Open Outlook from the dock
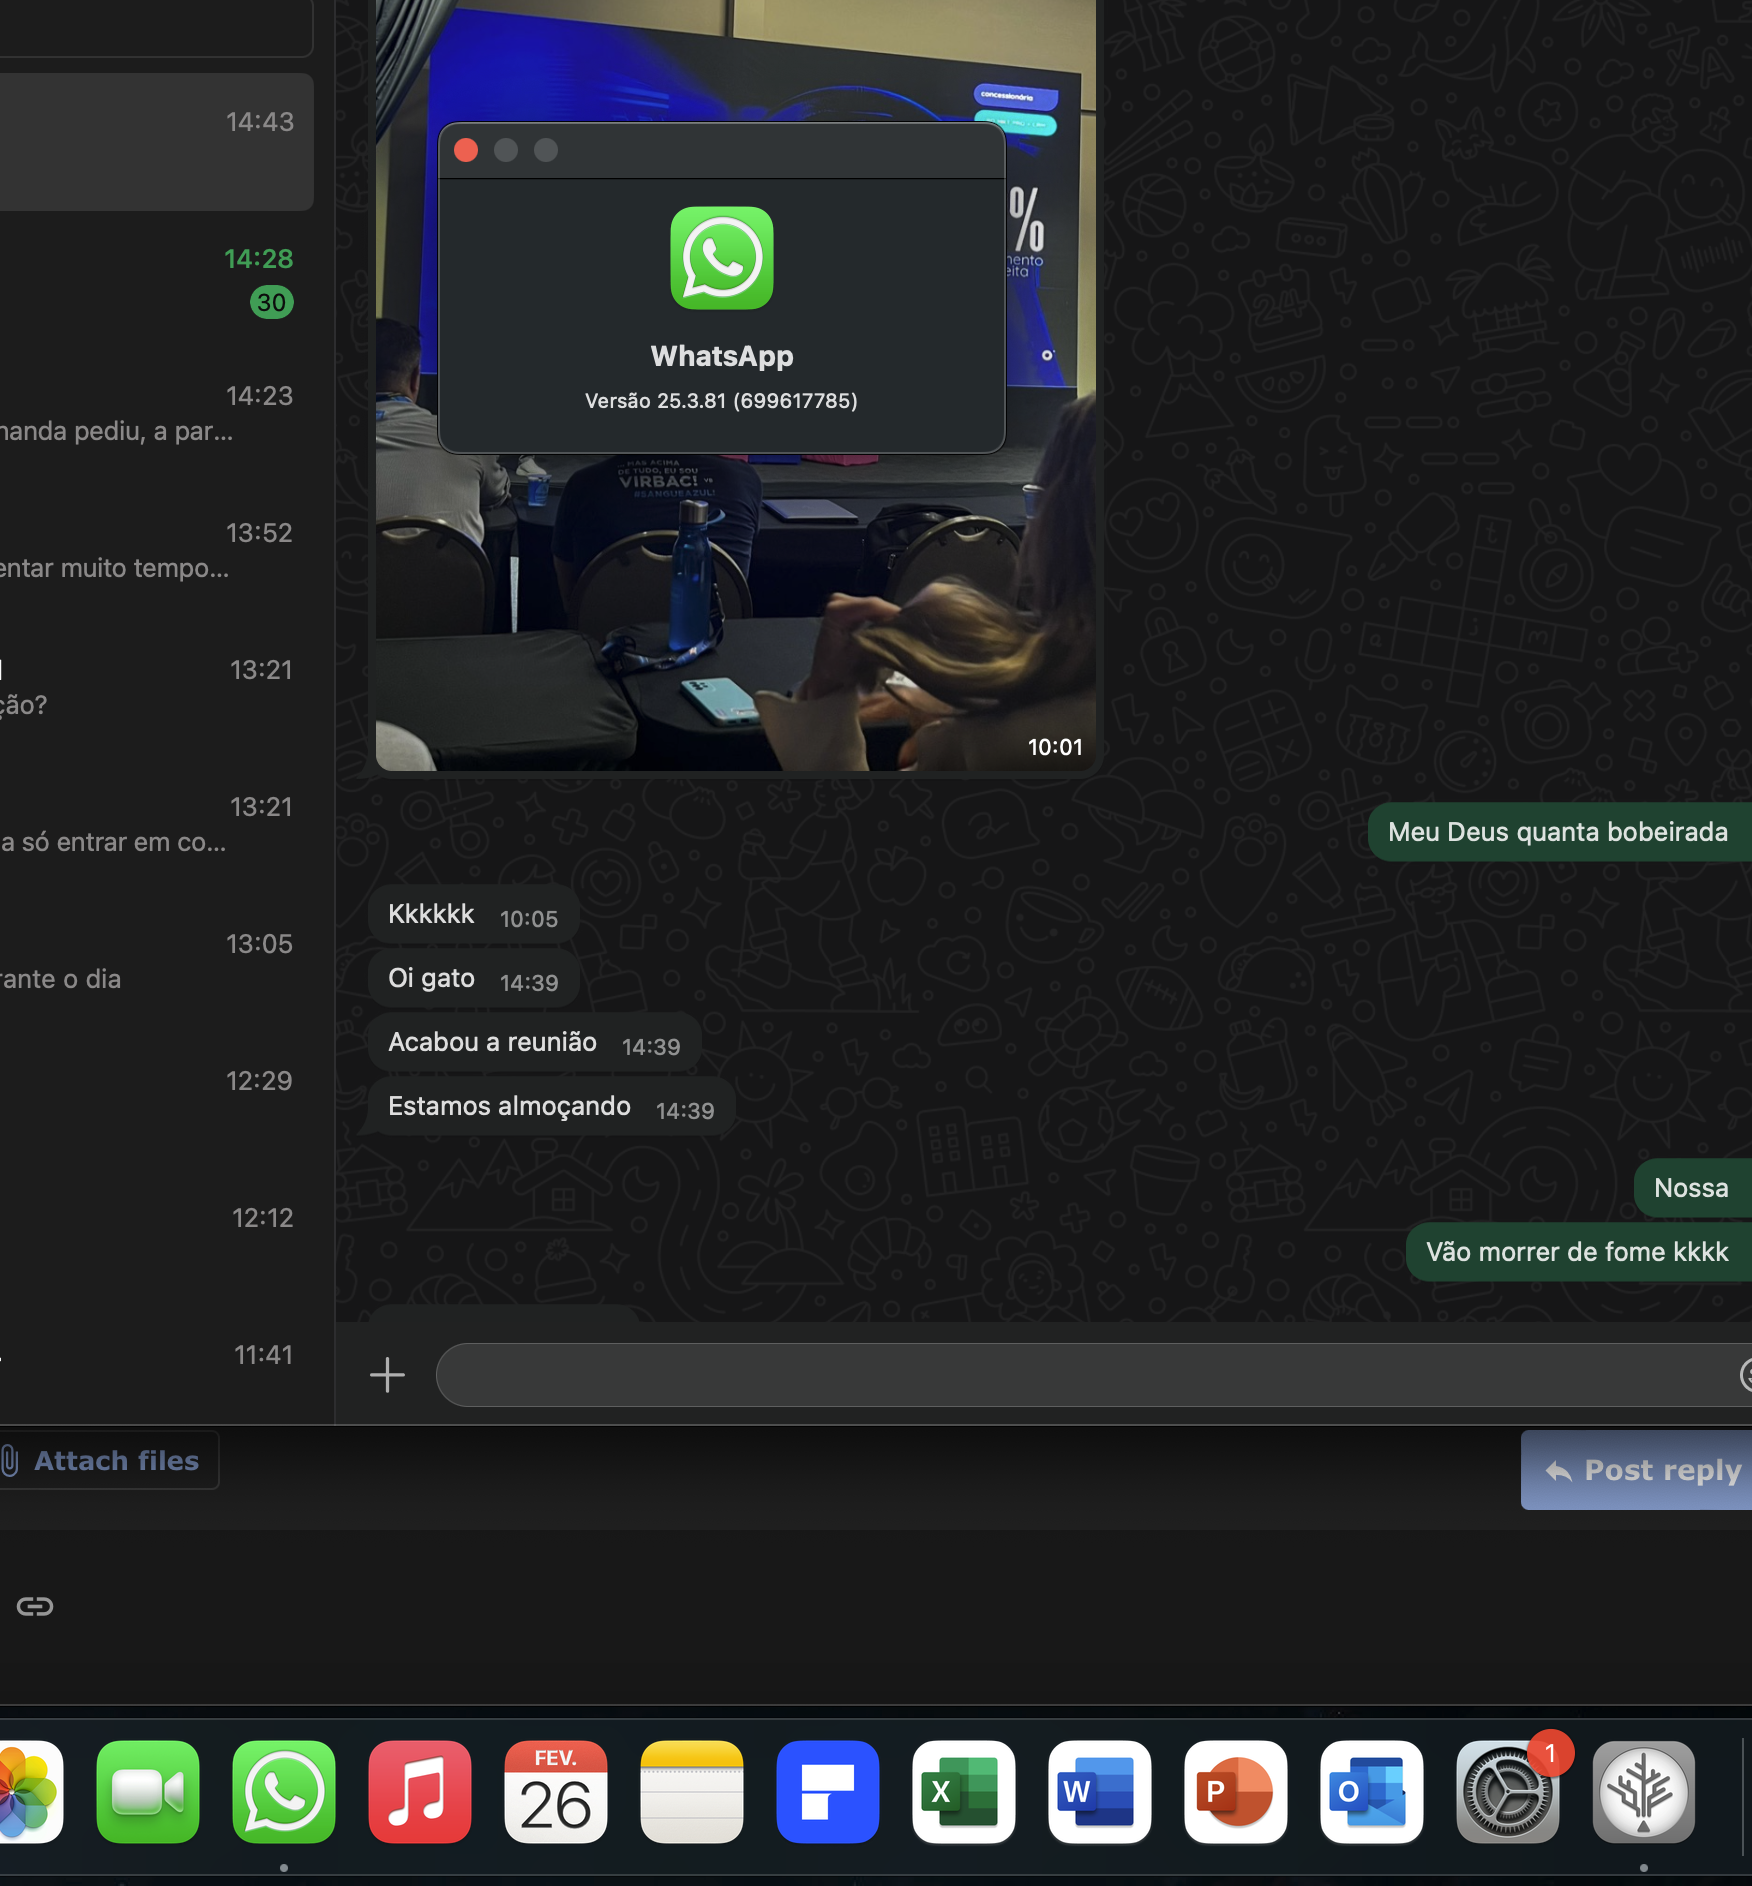Screen dimensions: 1752x1886 [1372, 1791]
